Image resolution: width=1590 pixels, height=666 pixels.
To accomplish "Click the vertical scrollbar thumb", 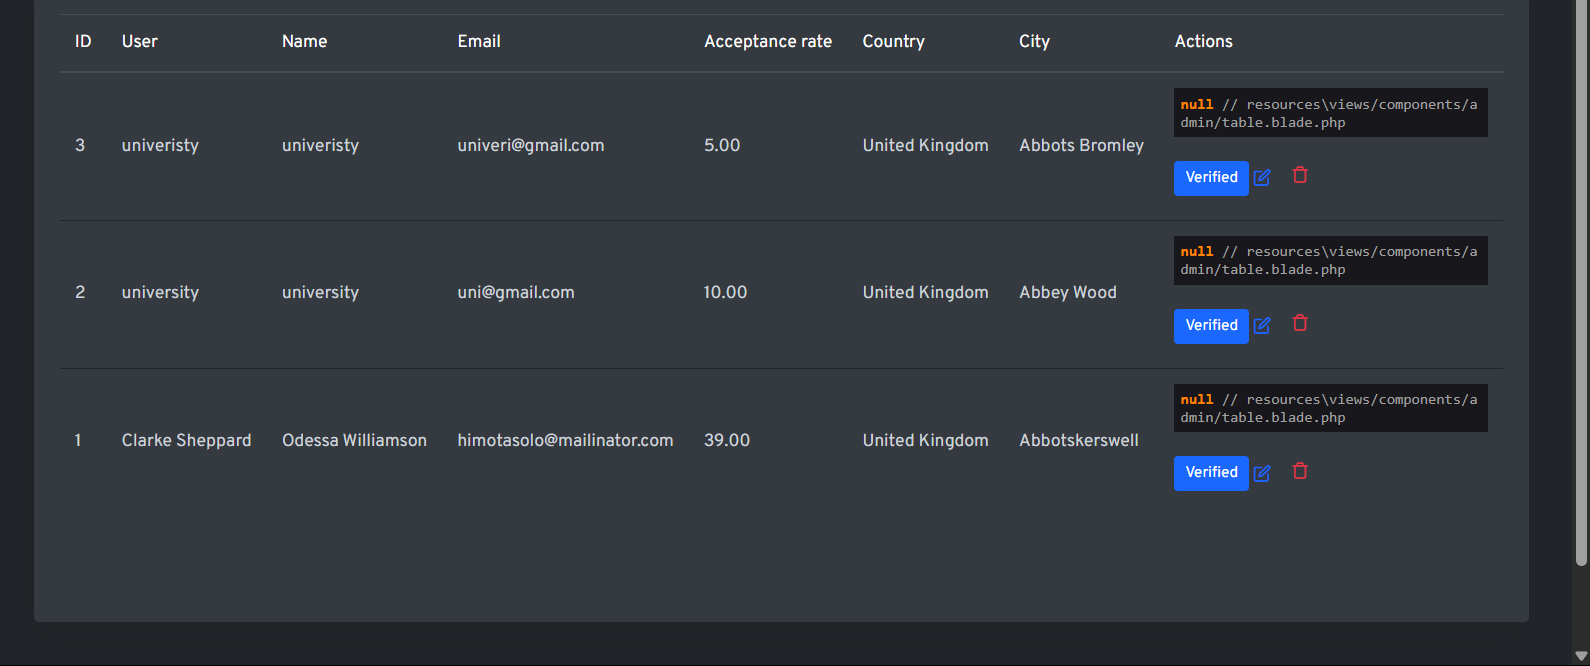I will pyautogui.click(x=1581, y=280).
